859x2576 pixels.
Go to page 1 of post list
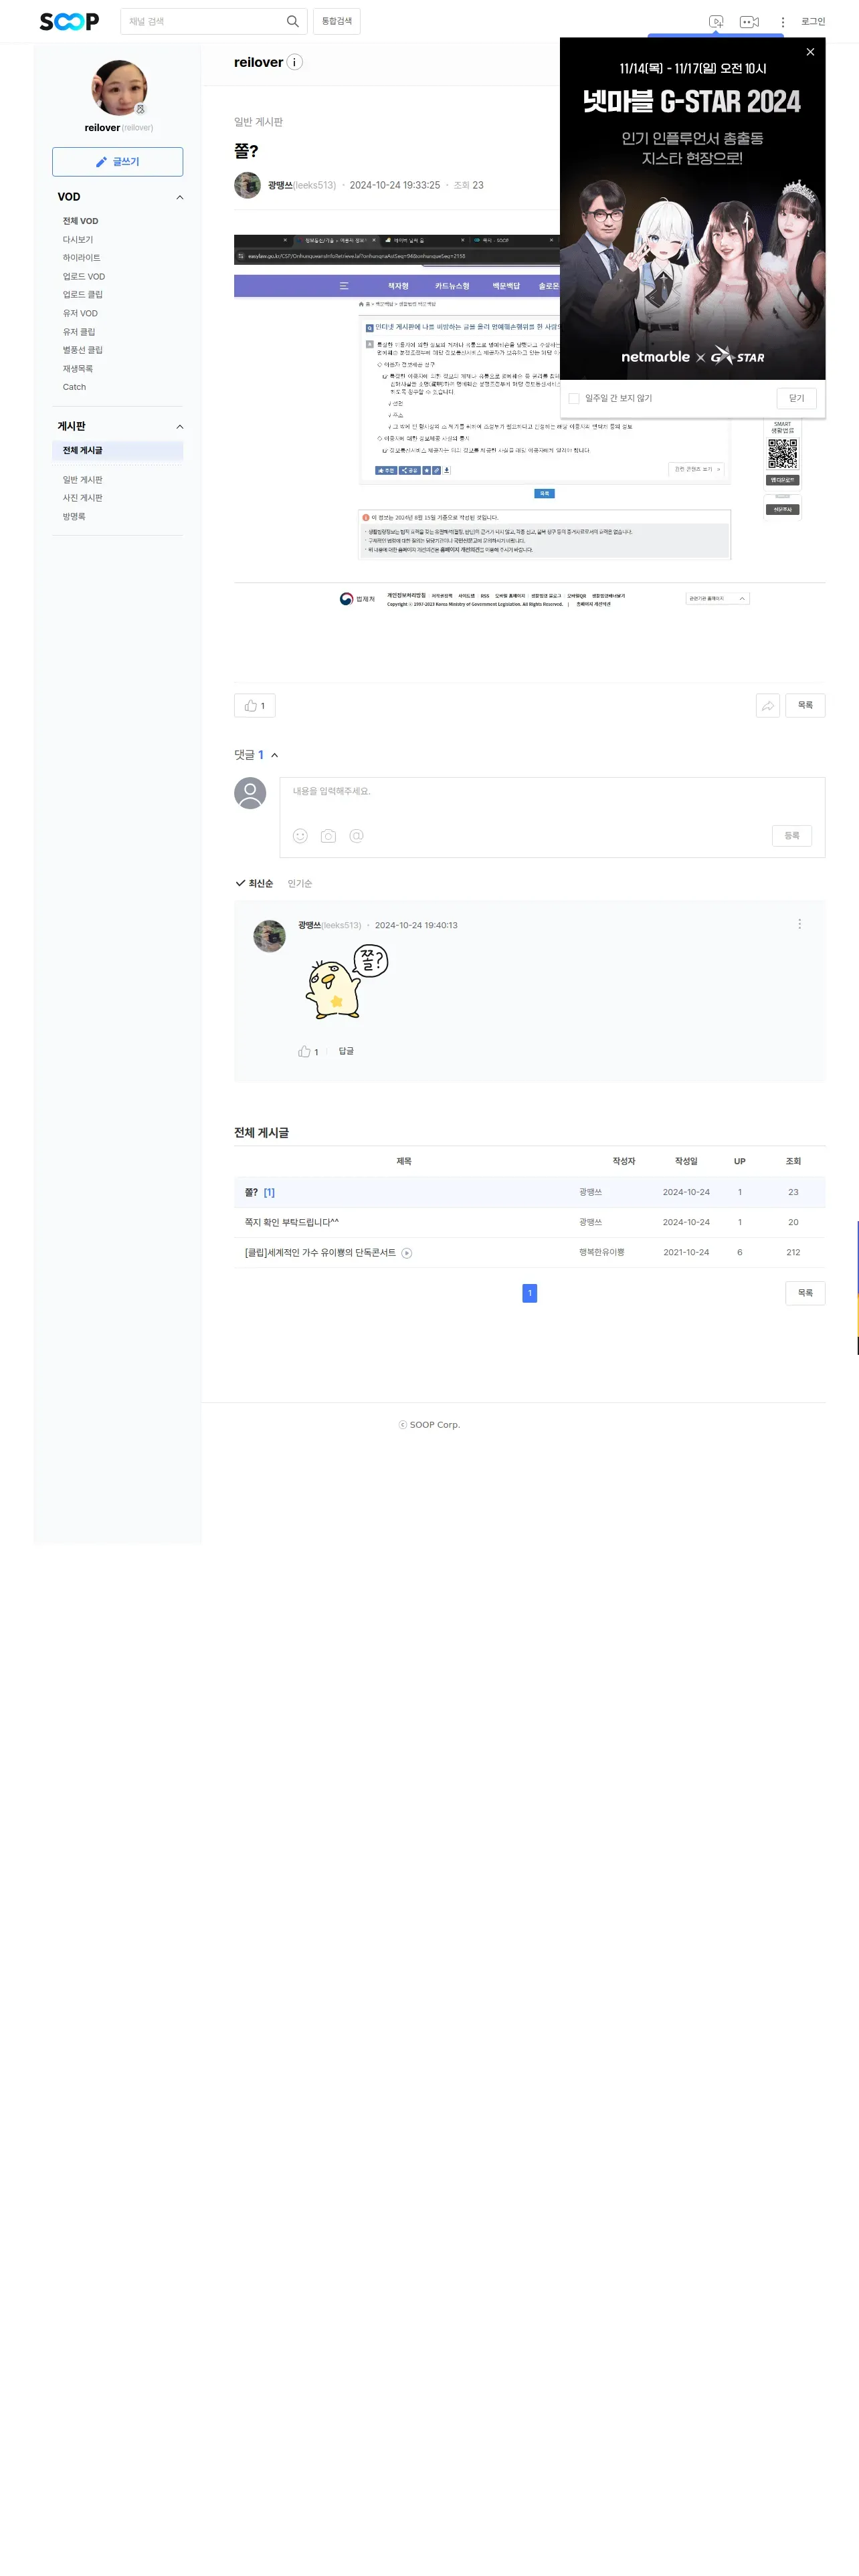530,1294
